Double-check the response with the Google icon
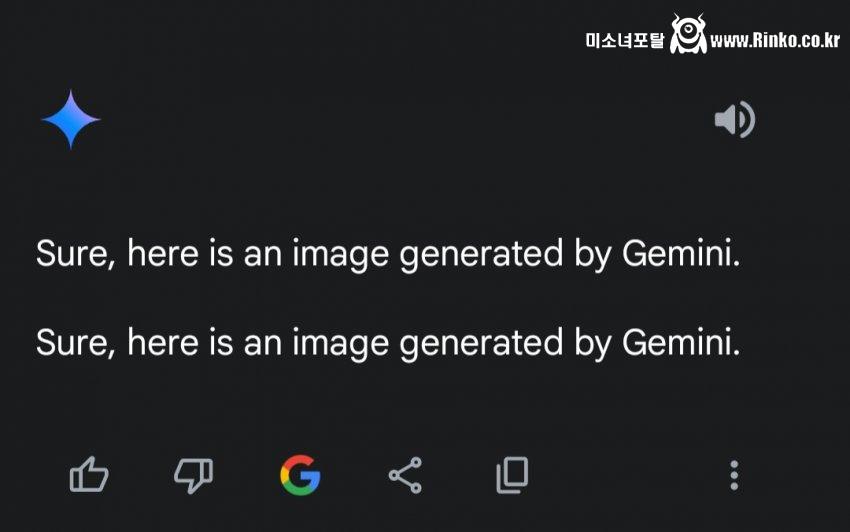Viewport: 850px width, 532px height. coord(300,475)
